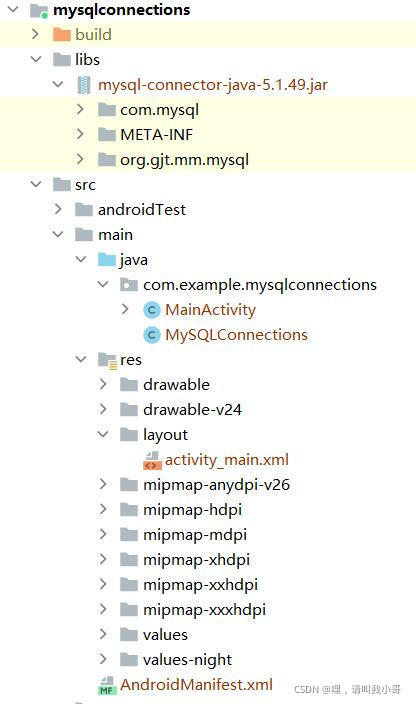Expand the androidTest folder
This screenshot has width=416, height=704.
[x=58, y=209]
